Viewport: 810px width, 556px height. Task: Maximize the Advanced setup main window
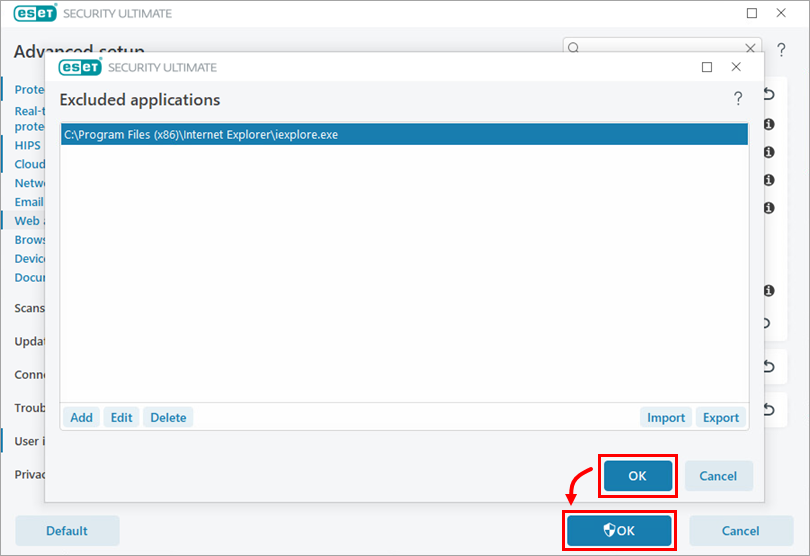[752, 13]
